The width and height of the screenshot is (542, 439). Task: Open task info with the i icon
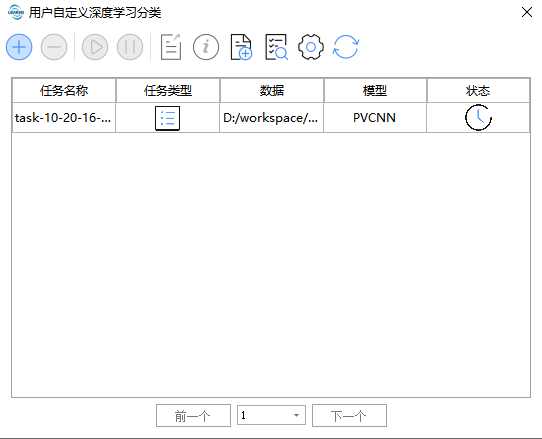coord(206,47)
